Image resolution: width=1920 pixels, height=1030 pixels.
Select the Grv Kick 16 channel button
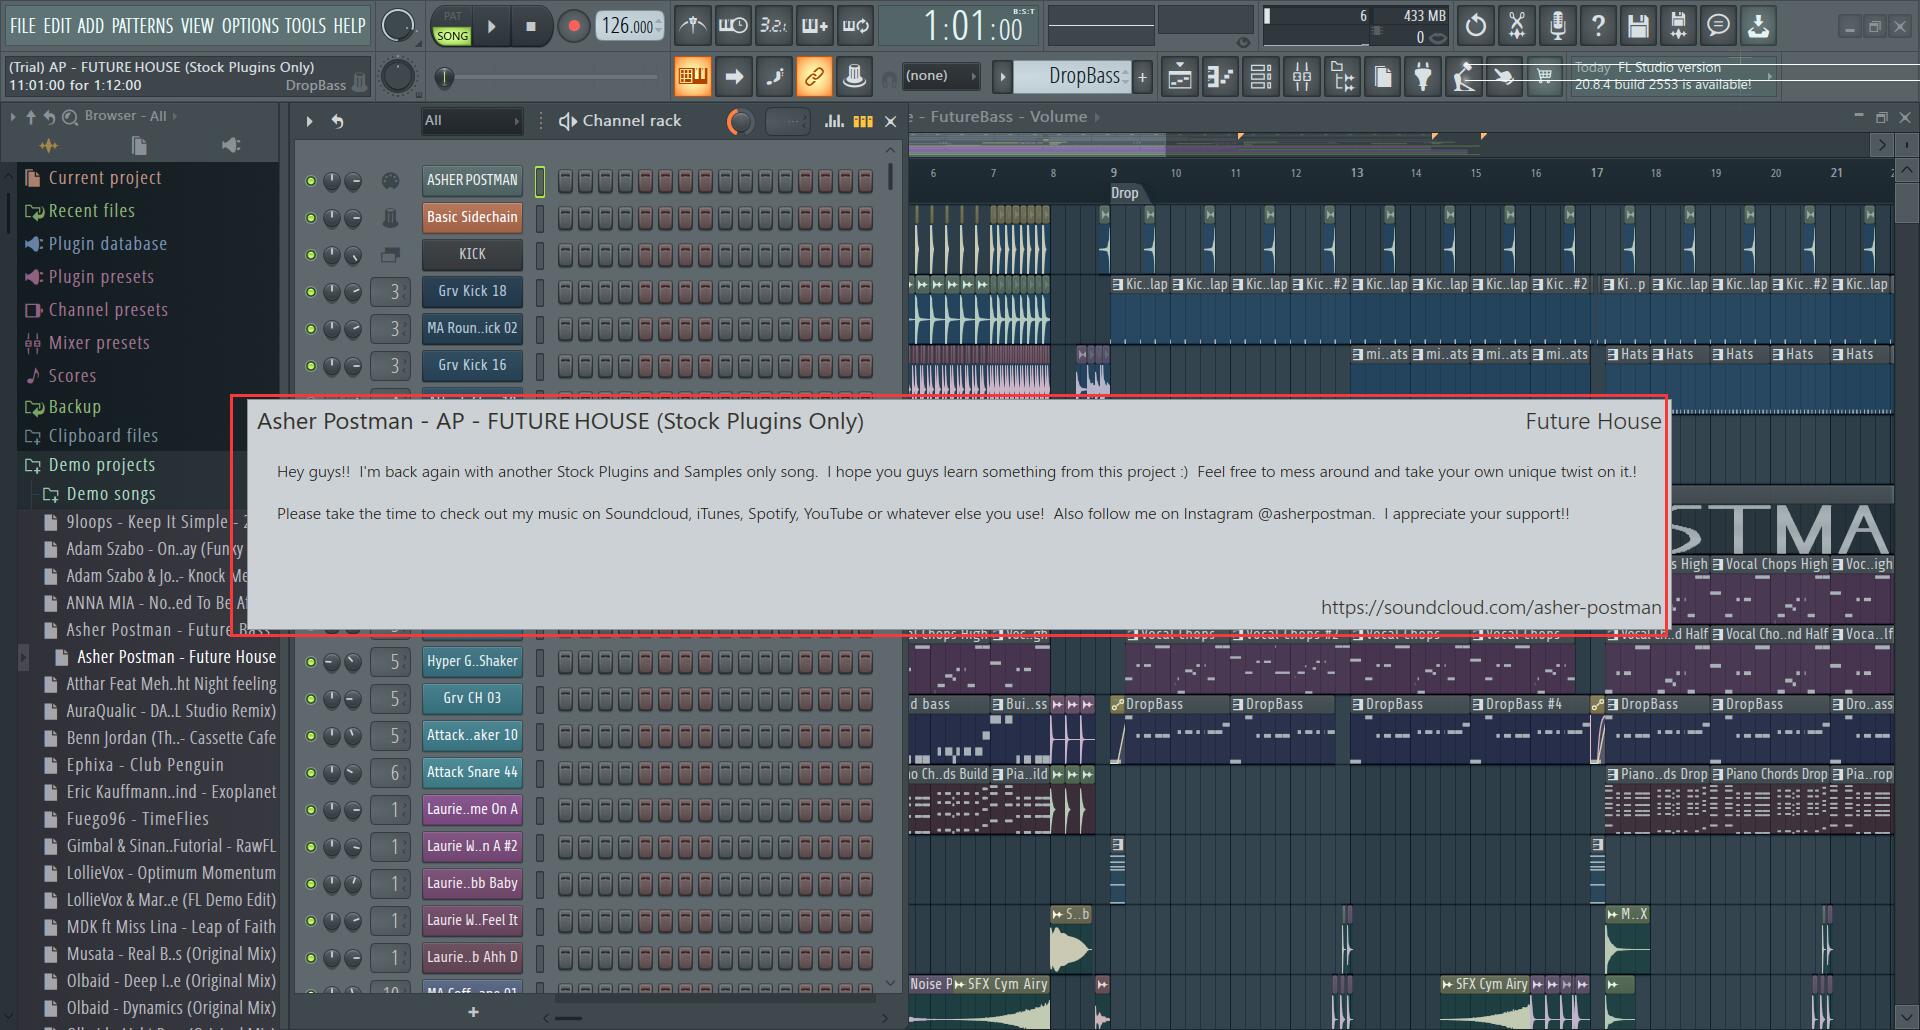[x=472, y=365]
